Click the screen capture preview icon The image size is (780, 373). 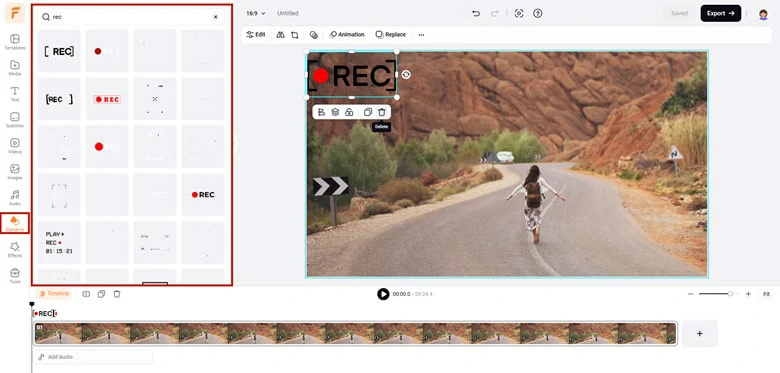coord(519,13)
